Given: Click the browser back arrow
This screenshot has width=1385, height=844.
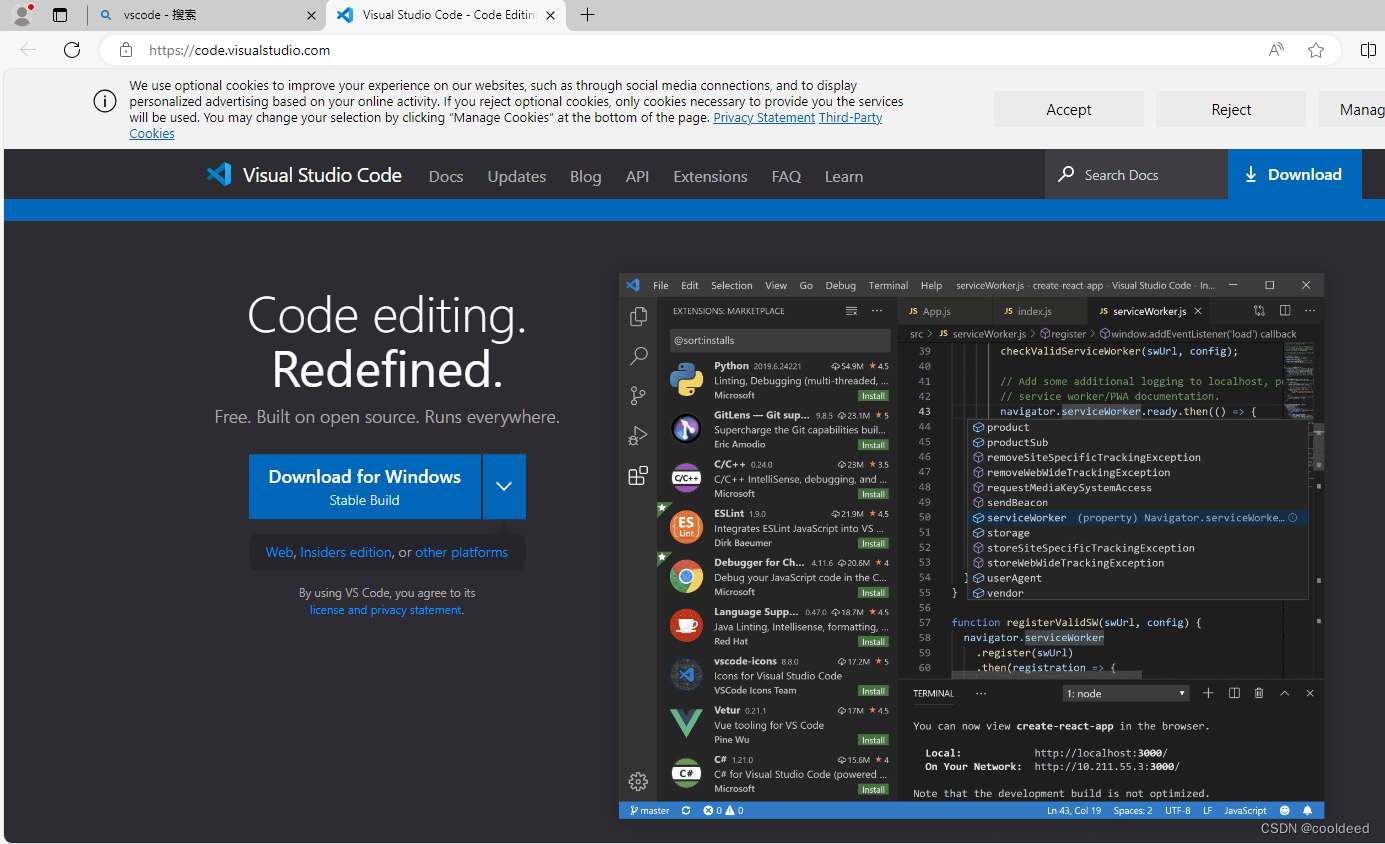Looking at the screenshot, I should point(28,50).
